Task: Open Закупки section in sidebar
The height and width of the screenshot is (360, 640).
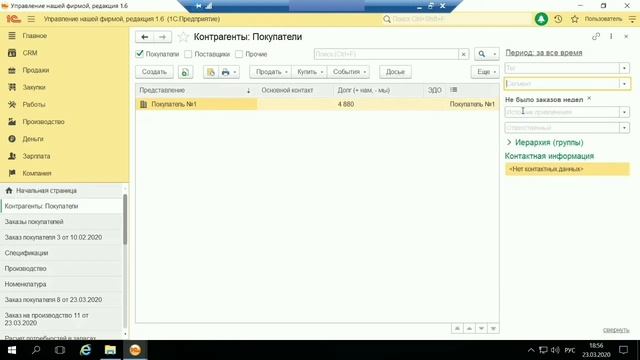Action: coord(34,87)
